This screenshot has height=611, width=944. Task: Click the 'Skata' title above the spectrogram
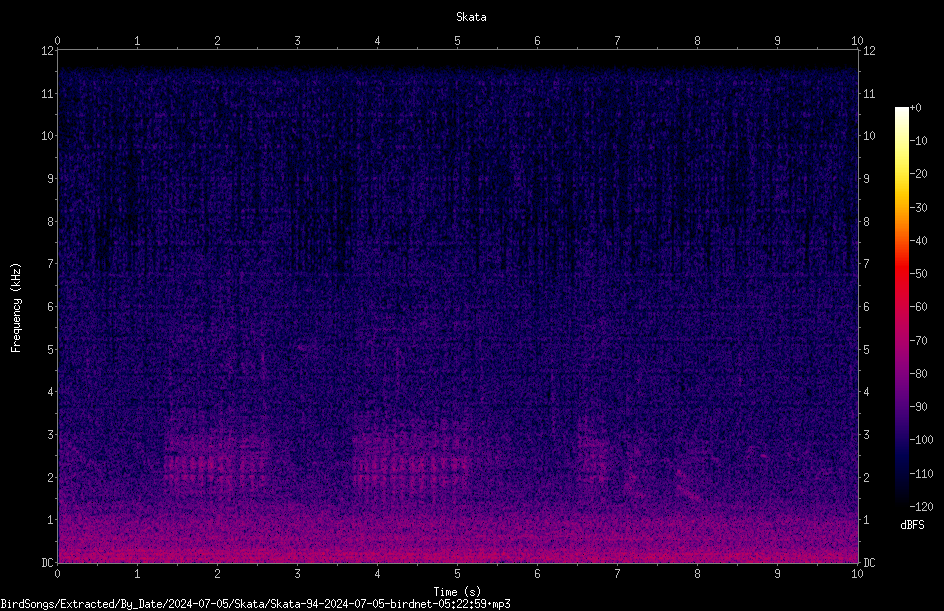coord(471,17)
